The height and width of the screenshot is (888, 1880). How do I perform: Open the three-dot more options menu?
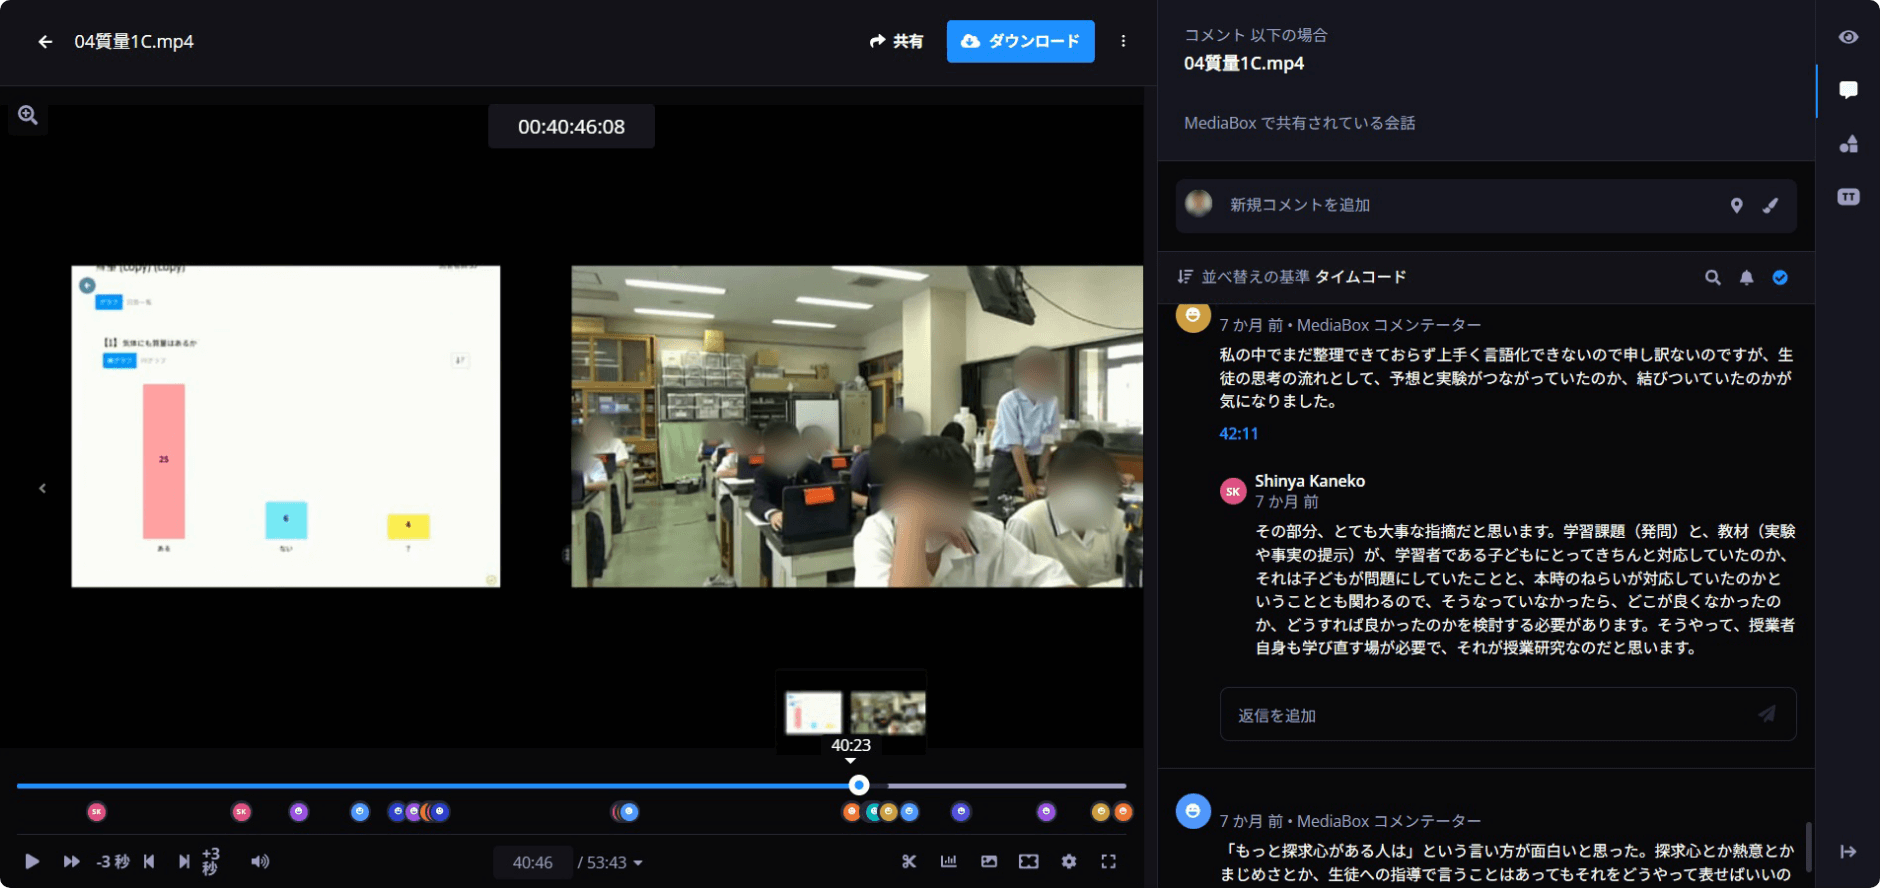(x=1123, y=41)
